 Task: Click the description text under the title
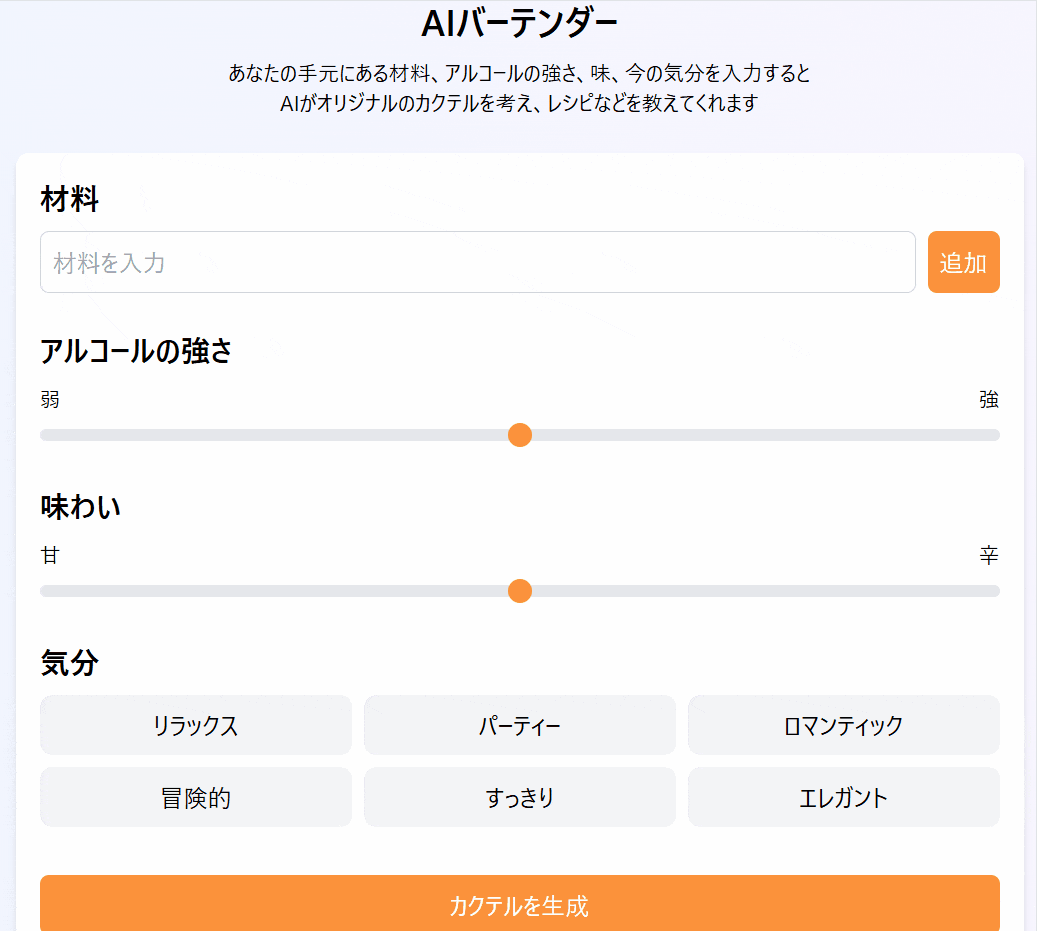pyautogui.click(x=519, y=88)
